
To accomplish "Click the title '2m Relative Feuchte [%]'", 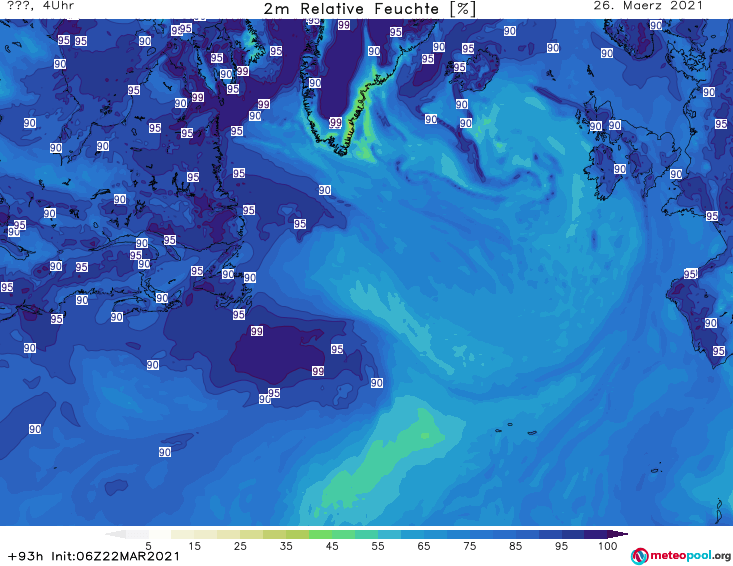I will 370,9.
